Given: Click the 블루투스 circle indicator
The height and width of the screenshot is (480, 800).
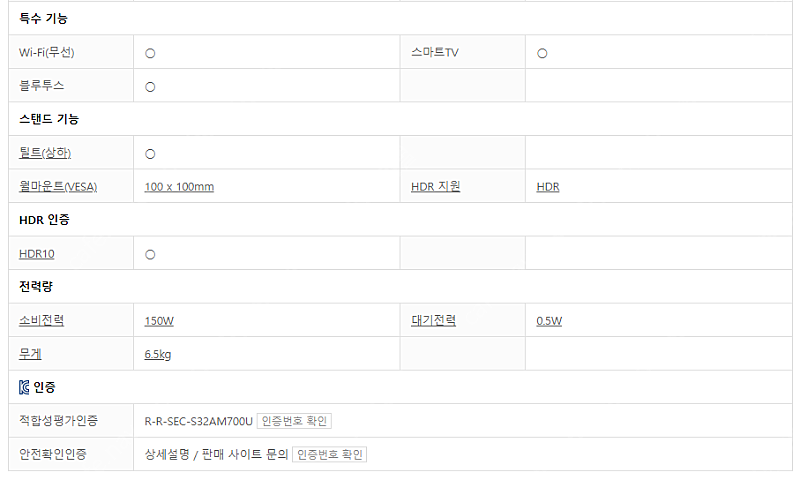Looking at the screenshot, I should (x=150, y=87).
